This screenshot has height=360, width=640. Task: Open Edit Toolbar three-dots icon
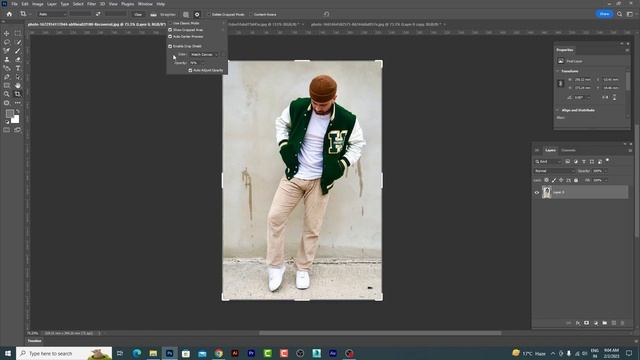pos(18,103)
